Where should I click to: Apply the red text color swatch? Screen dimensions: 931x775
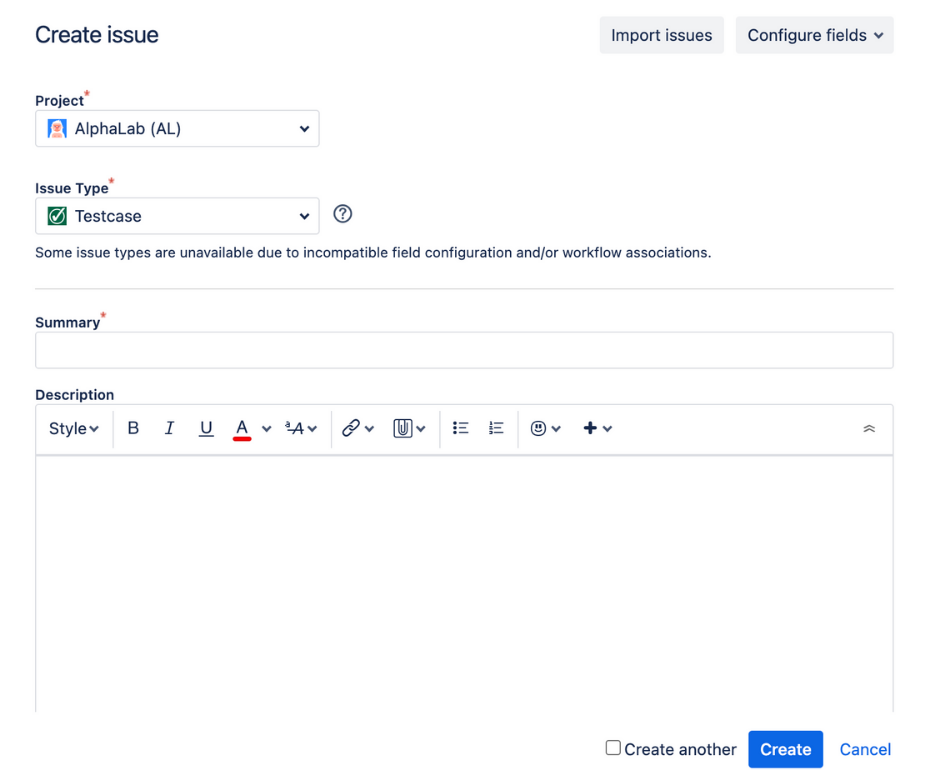pos(241,428)
